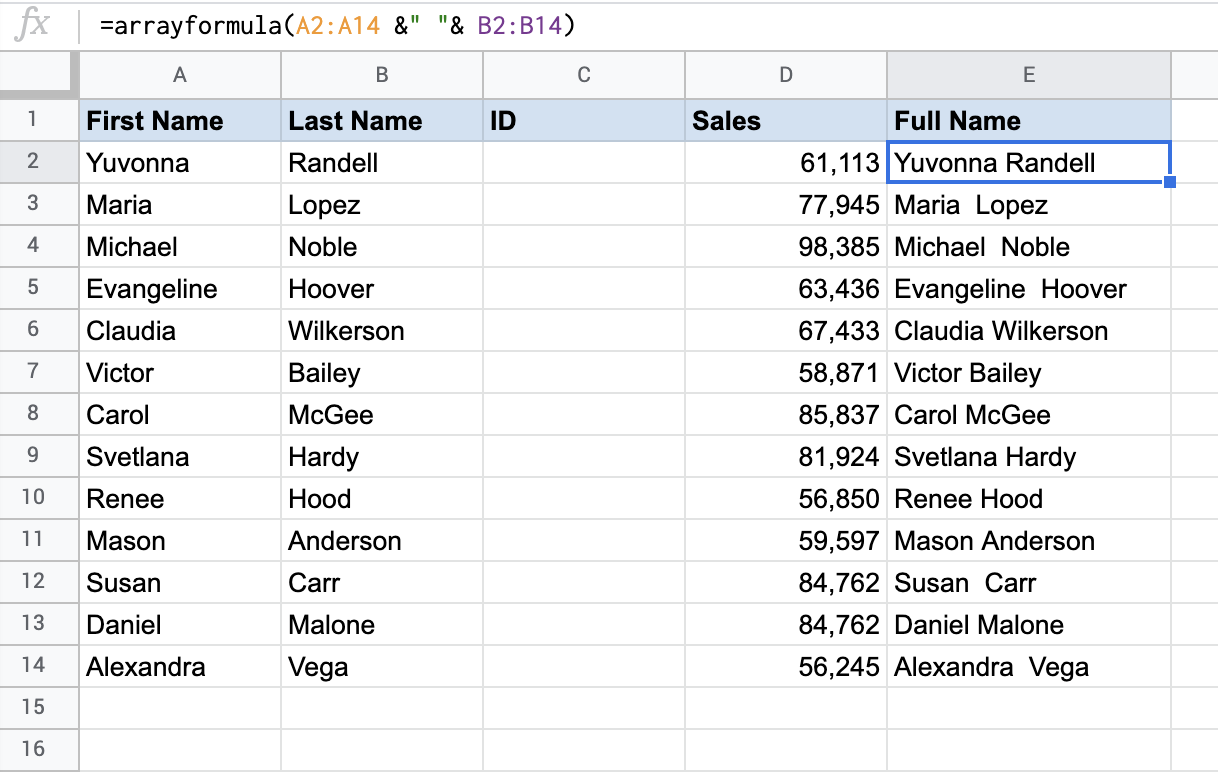Select first name cell Susan
This screenshot has height=772, width=1218.
click(x=180, y=583)
